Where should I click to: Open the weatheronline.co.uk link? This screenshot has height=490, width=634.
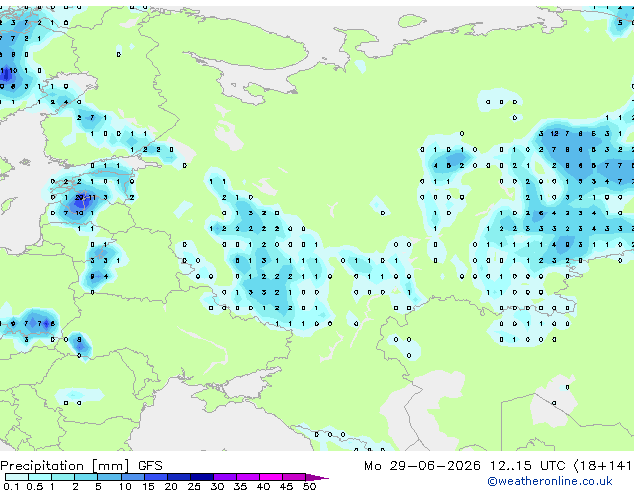[549, 481]
